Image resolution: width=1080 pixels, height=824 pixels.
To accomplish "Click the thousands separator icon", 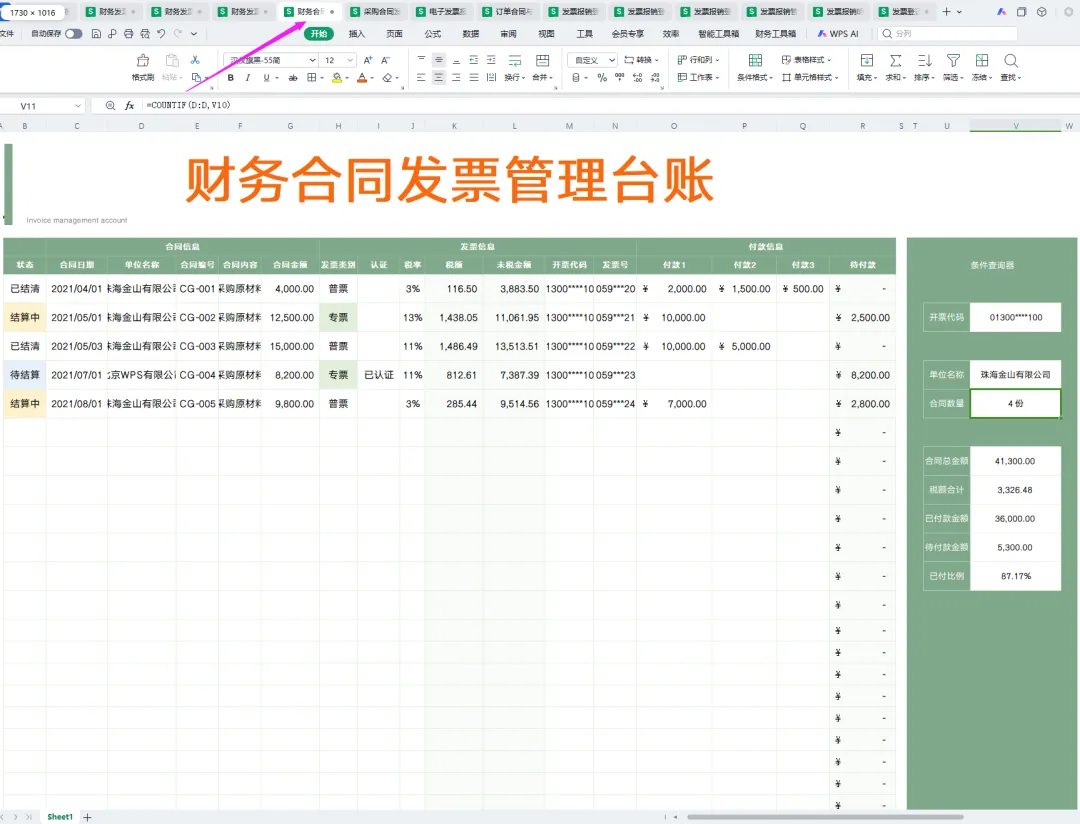I will [620, 78].
